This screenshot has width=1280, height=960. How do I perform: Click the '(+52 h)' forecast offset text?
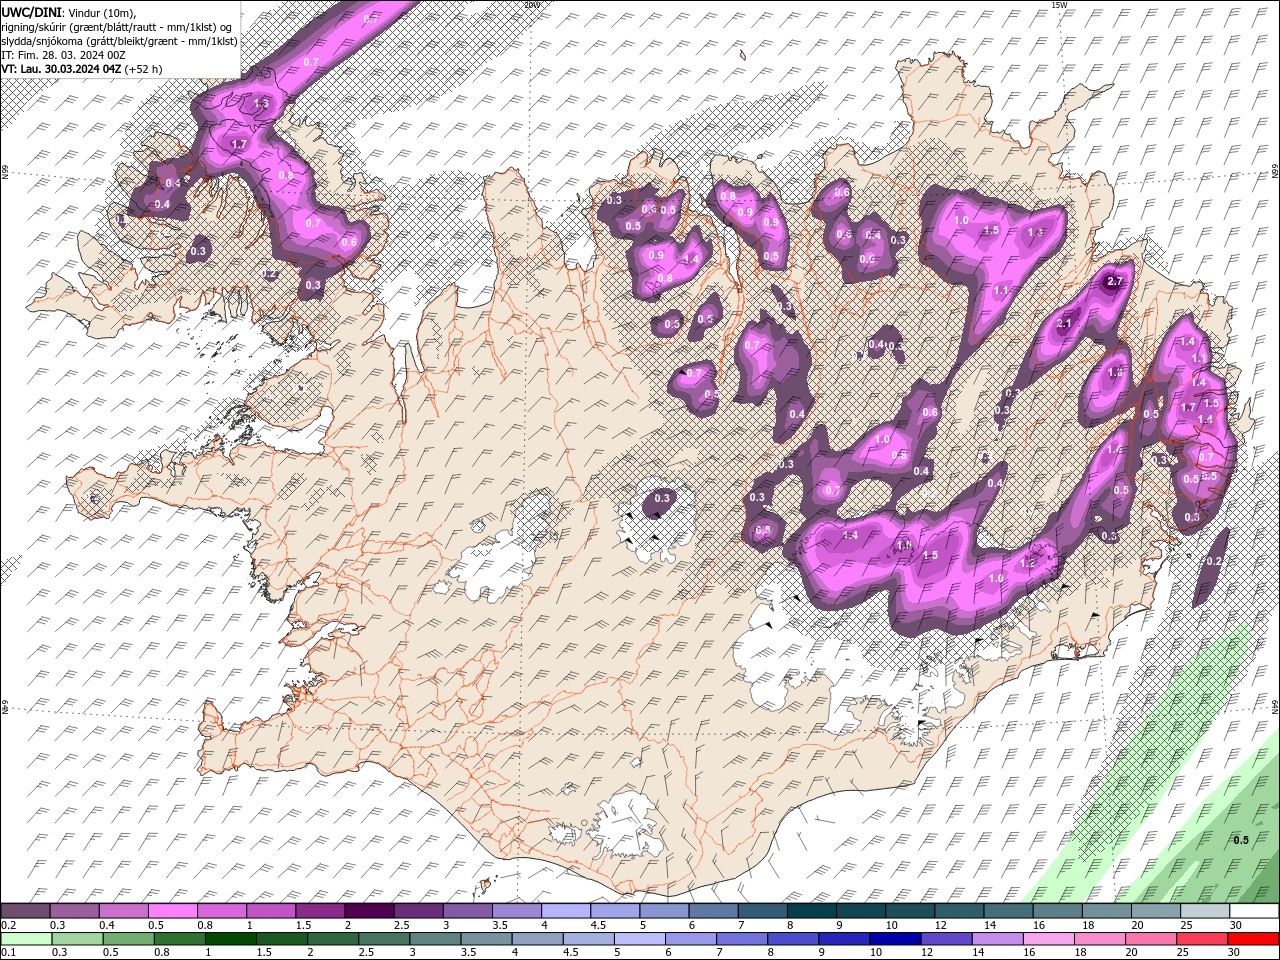[x=143, y=69]
